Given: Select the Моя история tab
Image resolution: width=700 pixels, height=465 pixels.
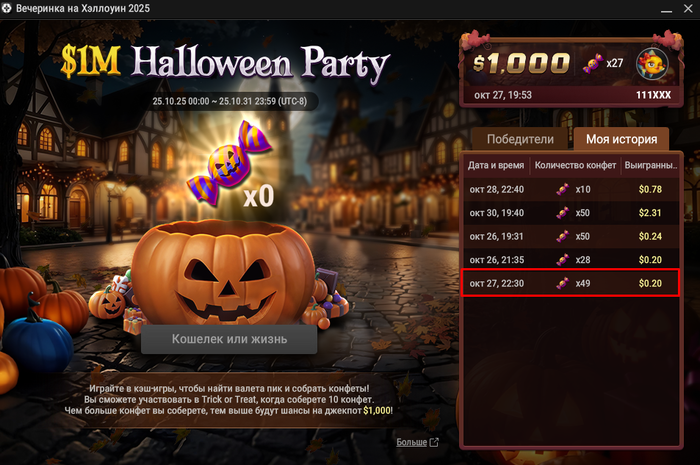Looking at the screenshot, I should 621,139.
